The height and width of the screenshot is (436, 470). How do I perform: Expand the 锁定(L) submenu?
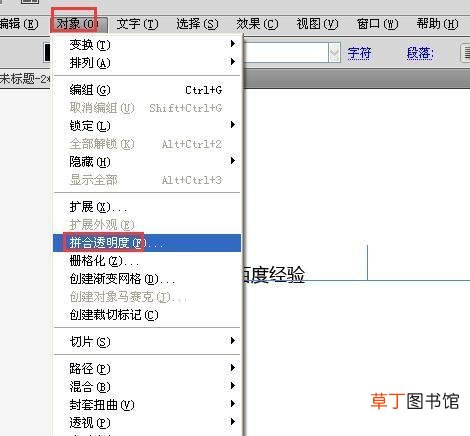(147, 126)
